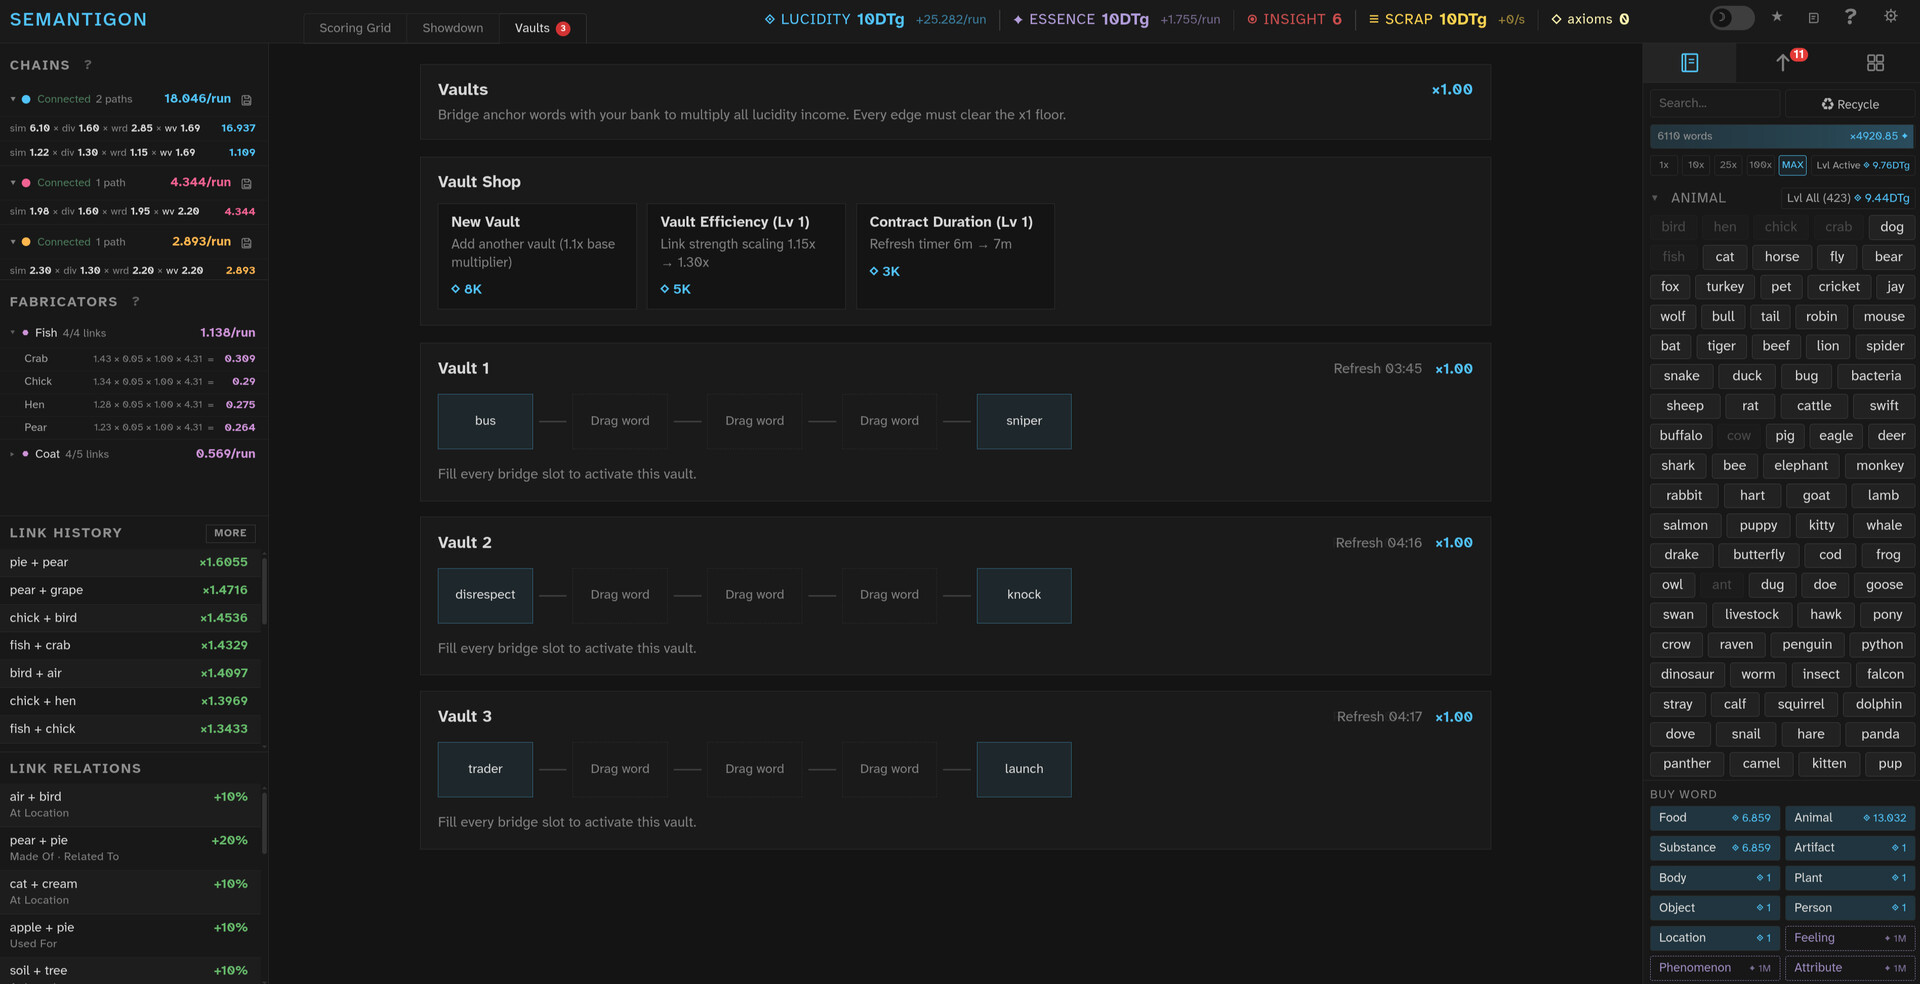Buy the New Vault upgrade
This screenshot has width=1920, height=984.
[537, 256]
